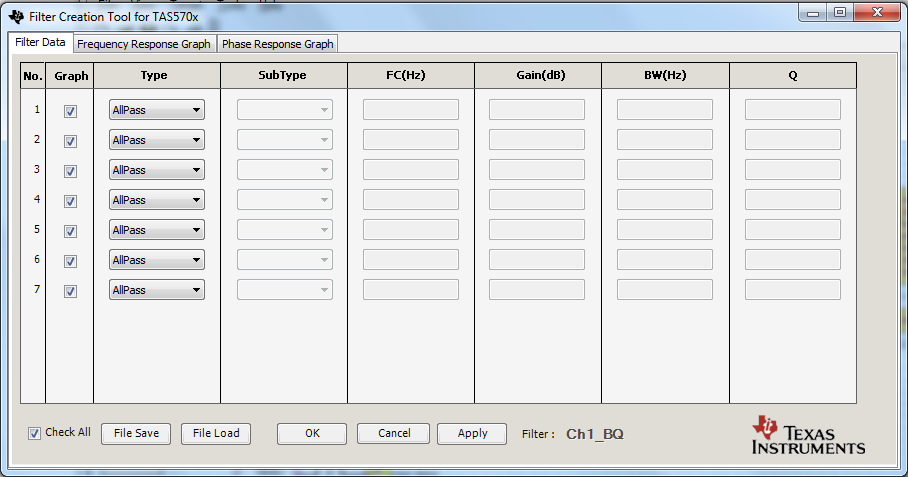Disable Graph checkbox for filter row 5

pos(71,232)
